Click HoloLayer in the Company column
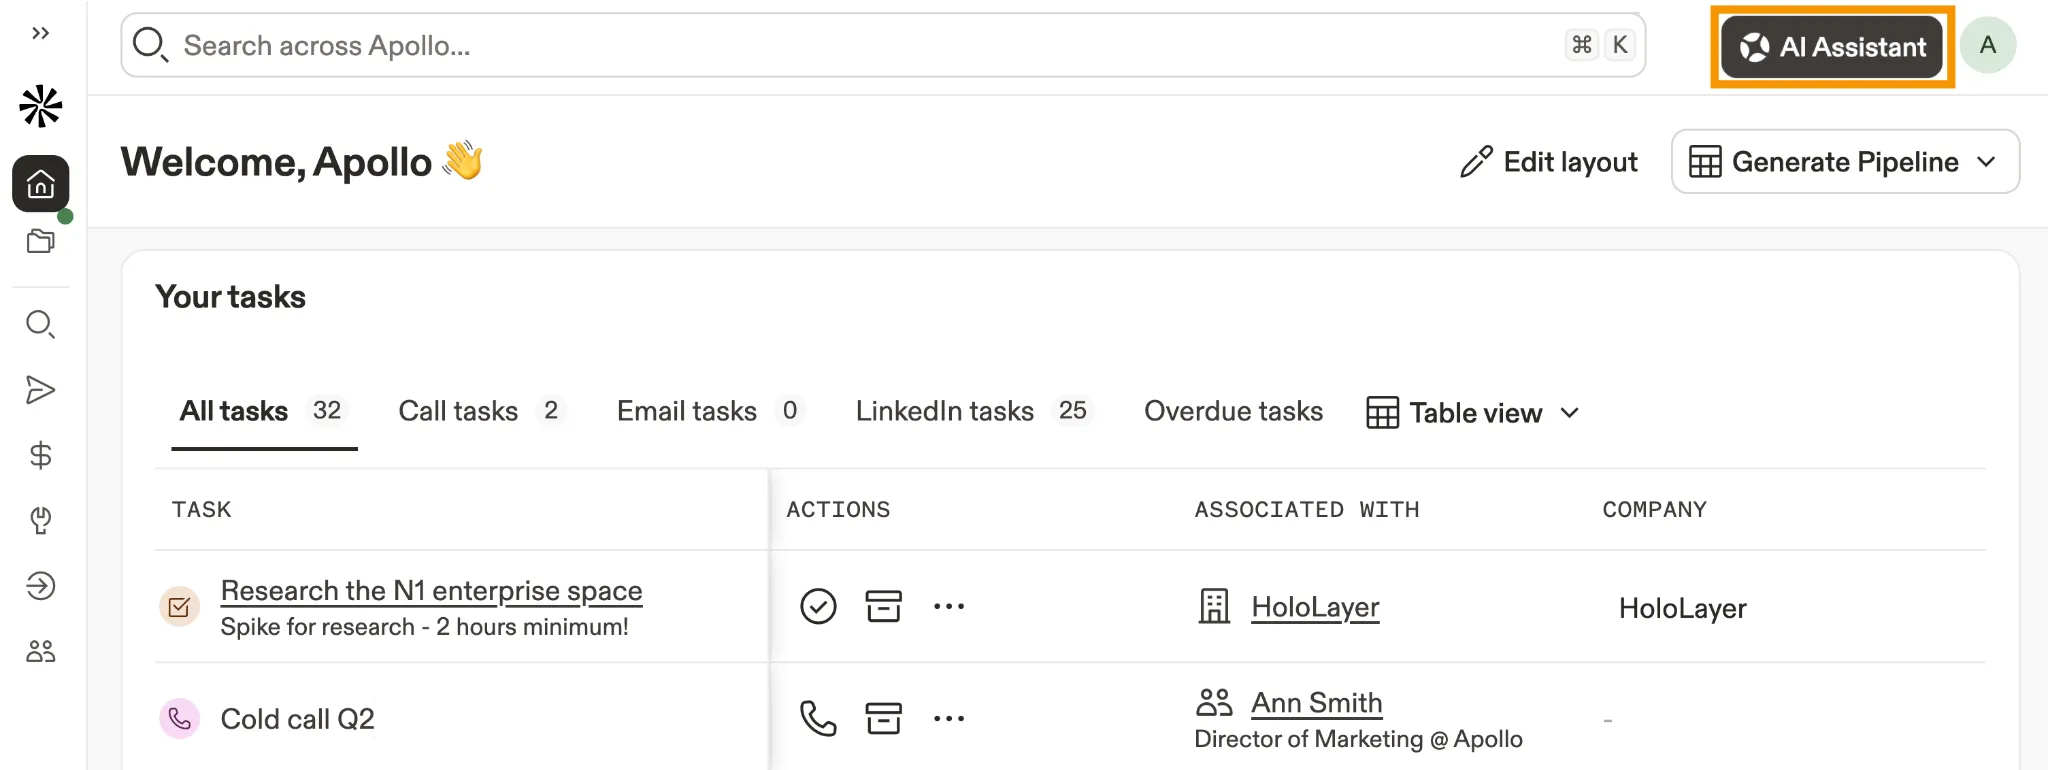This screenshot has width=2048, height=770. [x=1683, y=608]
